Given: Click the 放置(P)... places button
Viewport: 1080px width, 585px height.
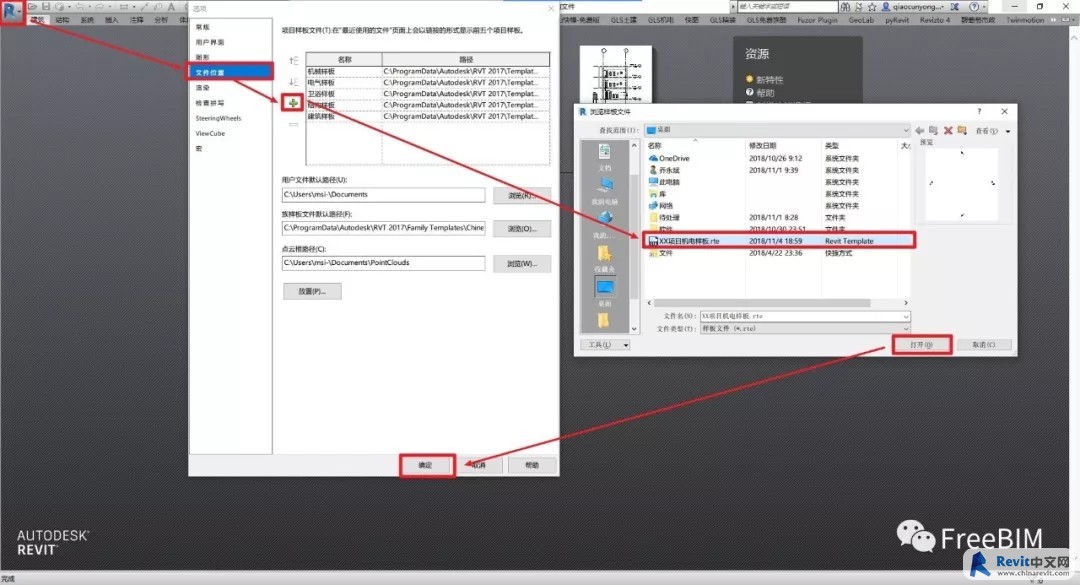Looking at the screenshot, I should pos(312,291).
